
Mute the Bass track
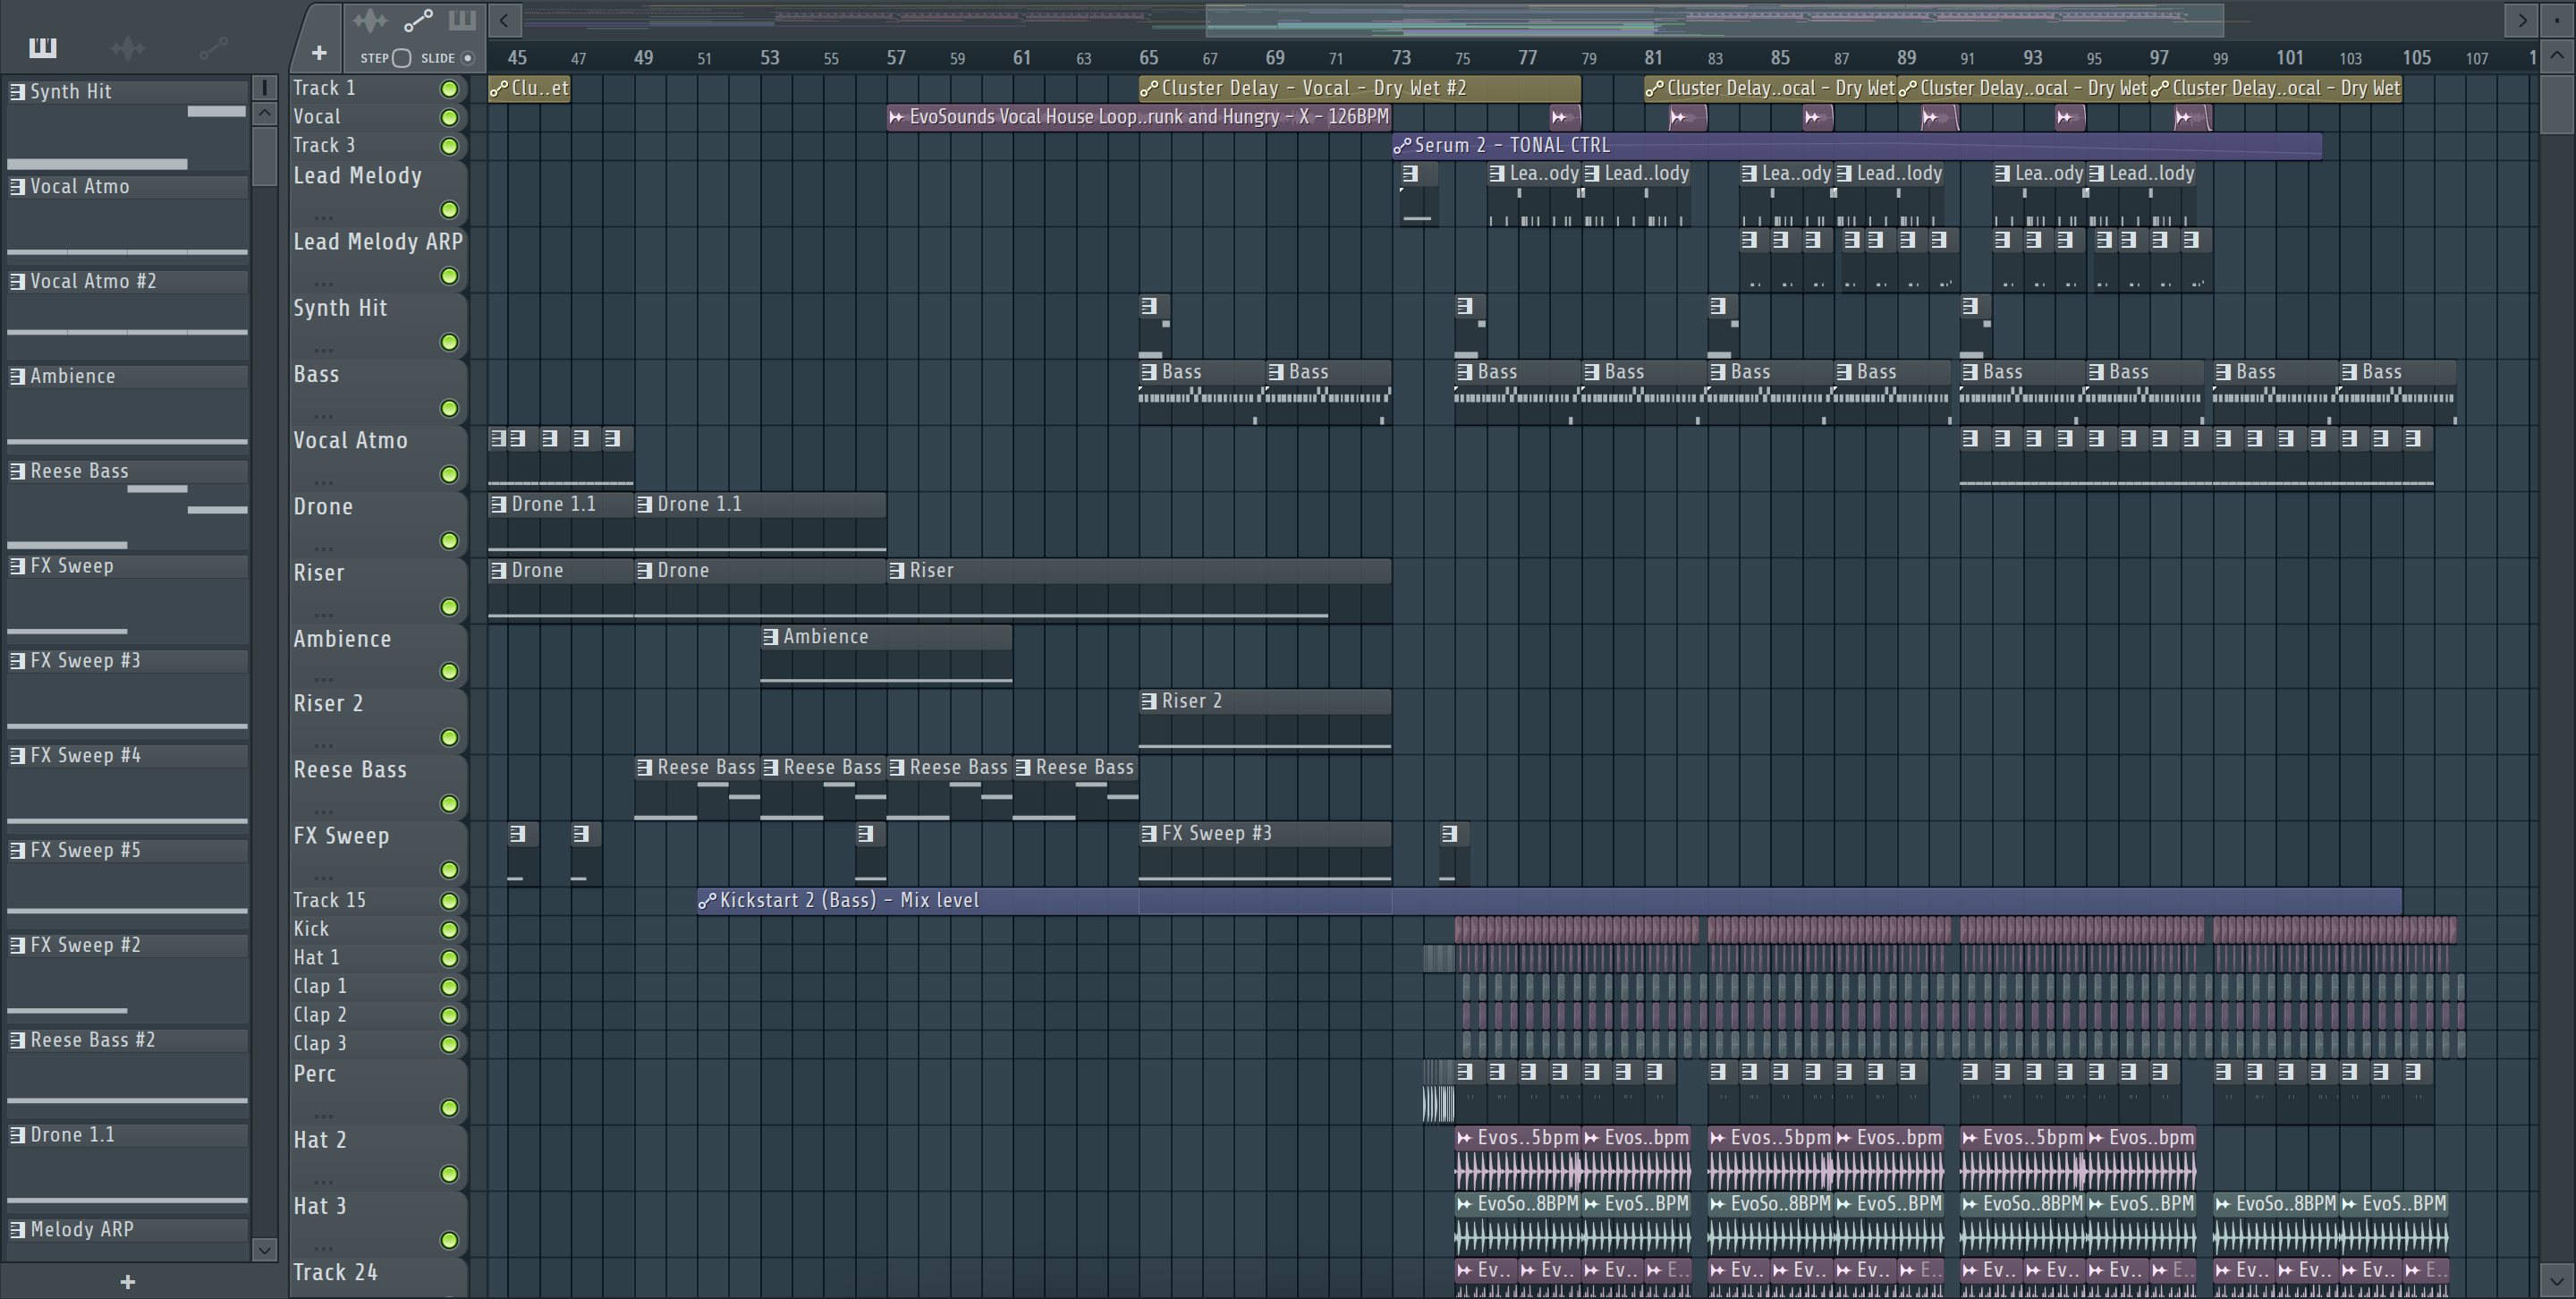tap(450, 408)
